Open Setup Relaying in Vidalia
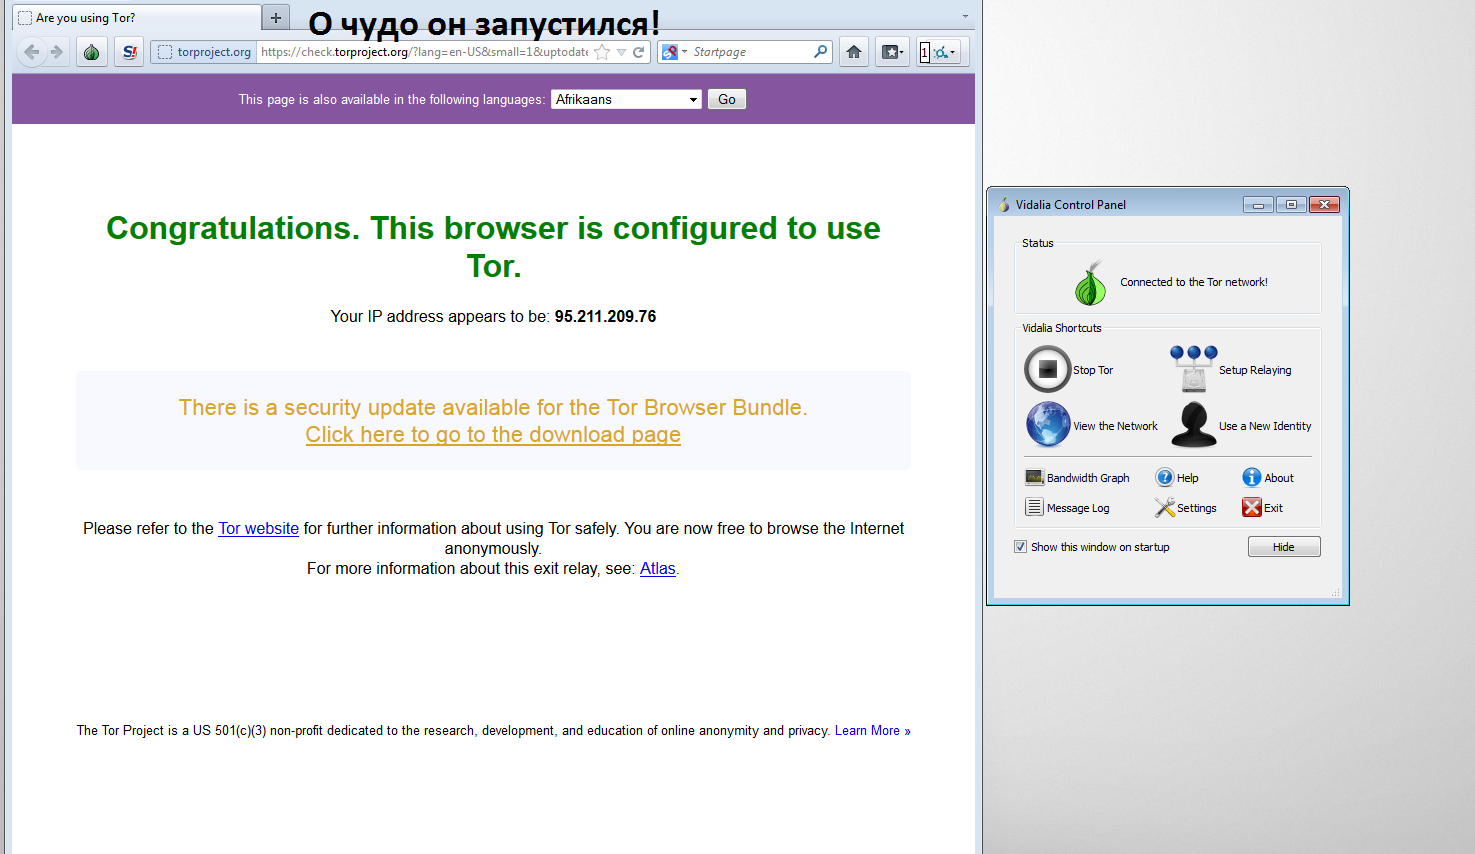Image resolution: width=1475 pixels, height=854 pixels. [x=1230, y=369]
